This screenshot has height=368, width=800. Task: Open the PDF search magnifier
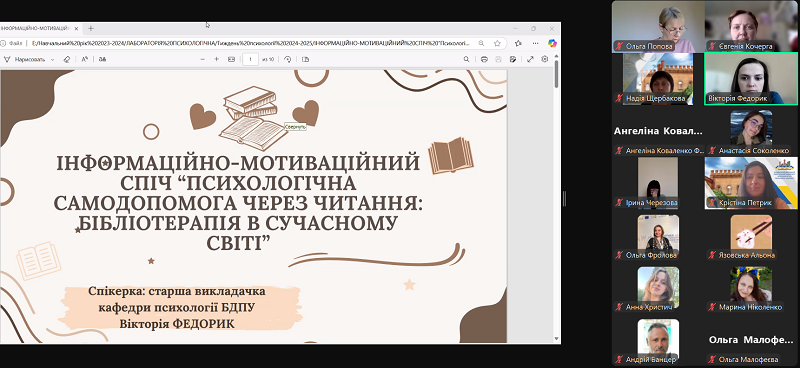(466, 59)
